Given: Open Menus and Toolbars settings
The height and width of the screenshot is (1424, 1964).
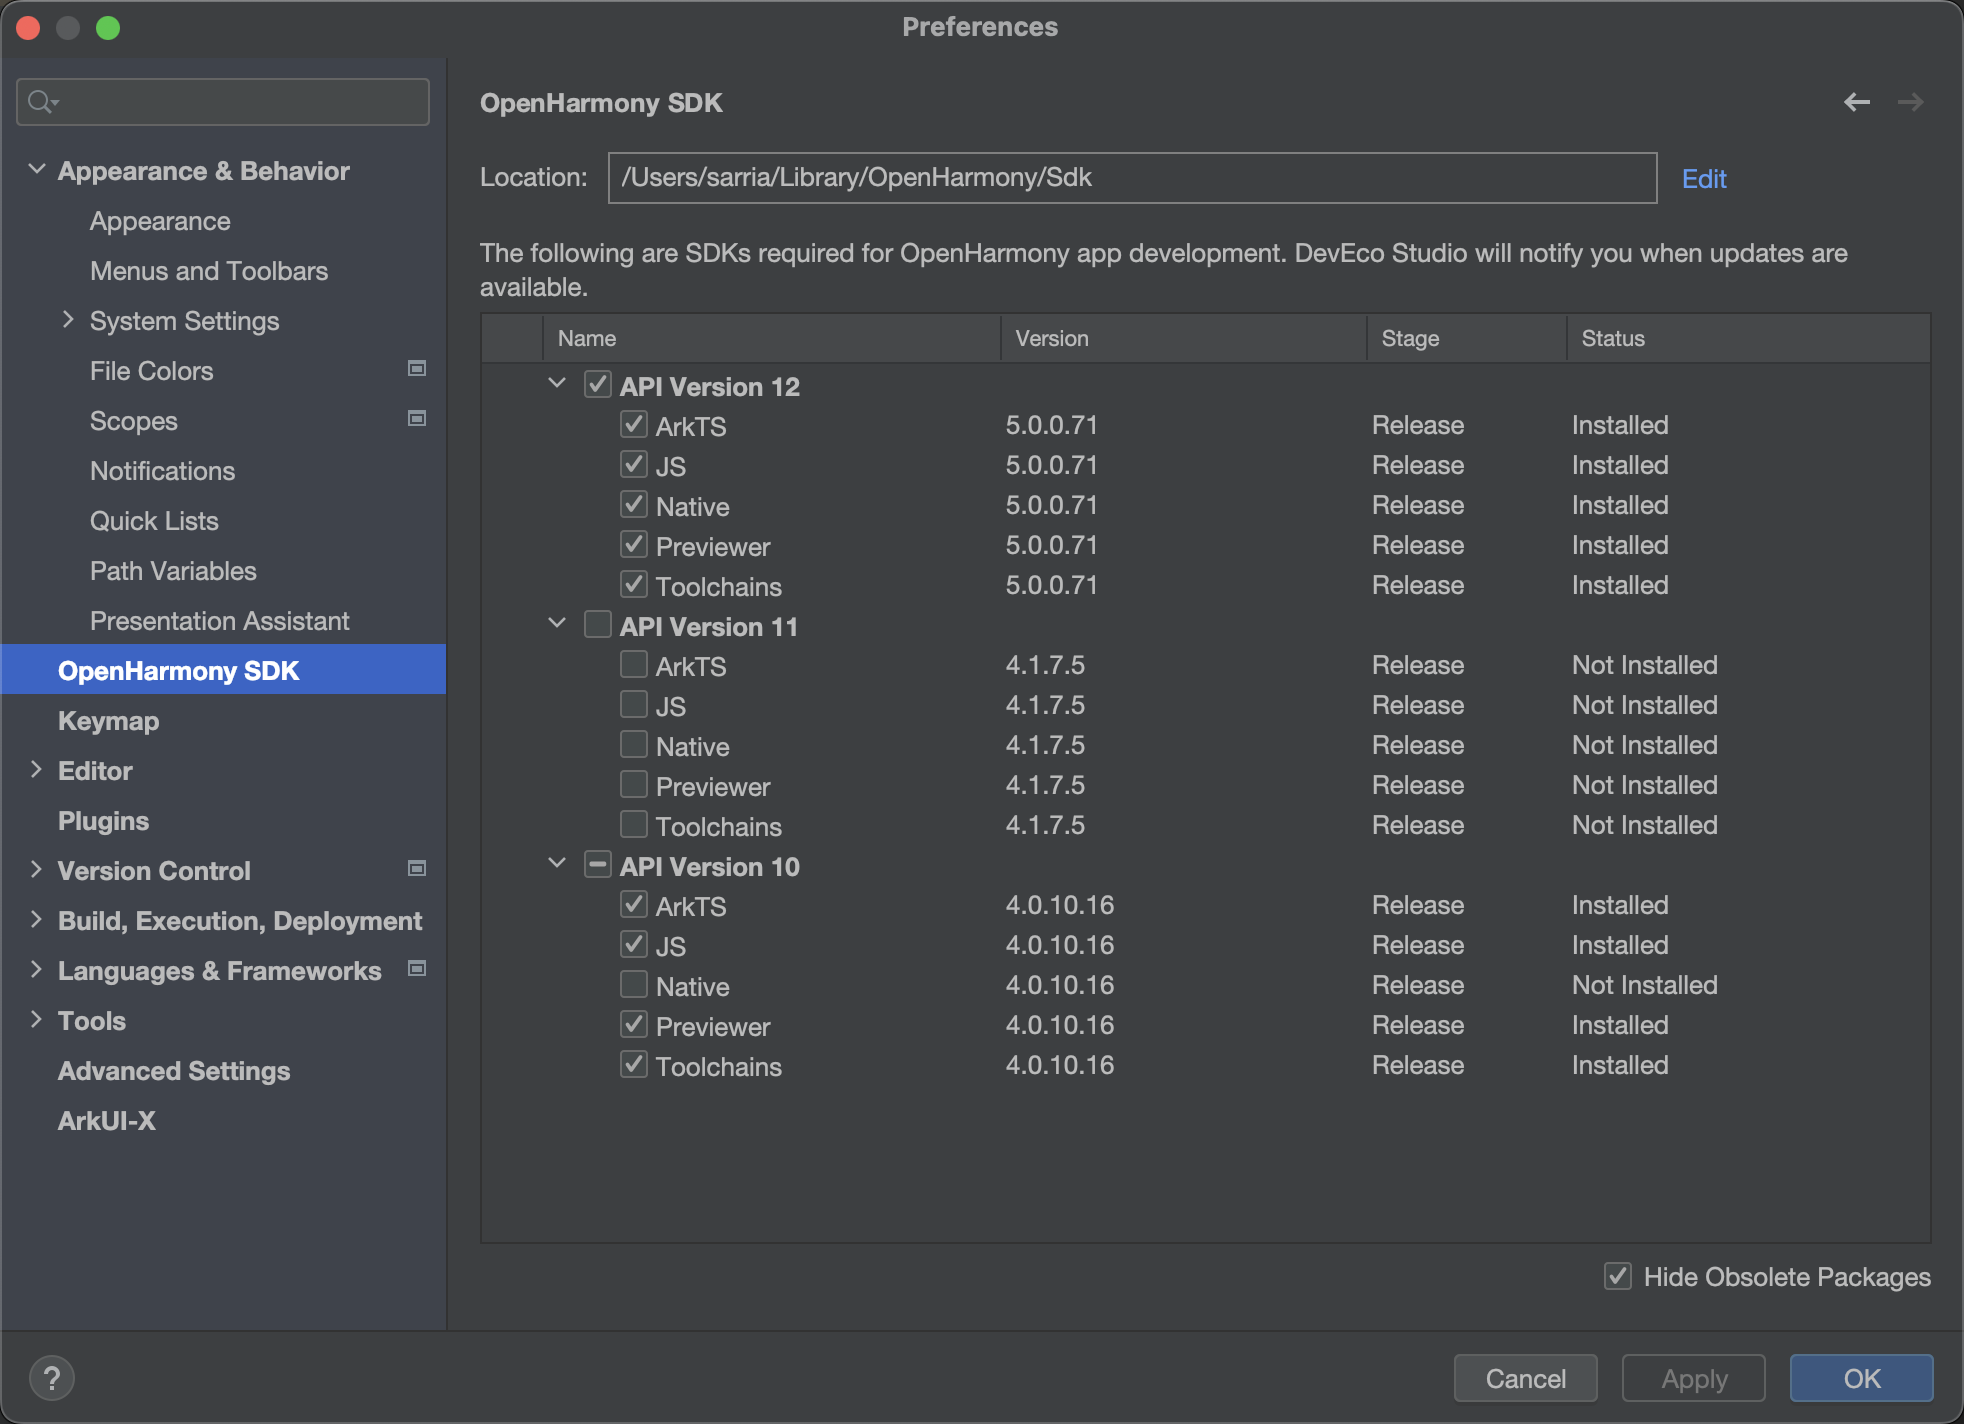Looking at the screenshot, I should click(x=209, y=271).
